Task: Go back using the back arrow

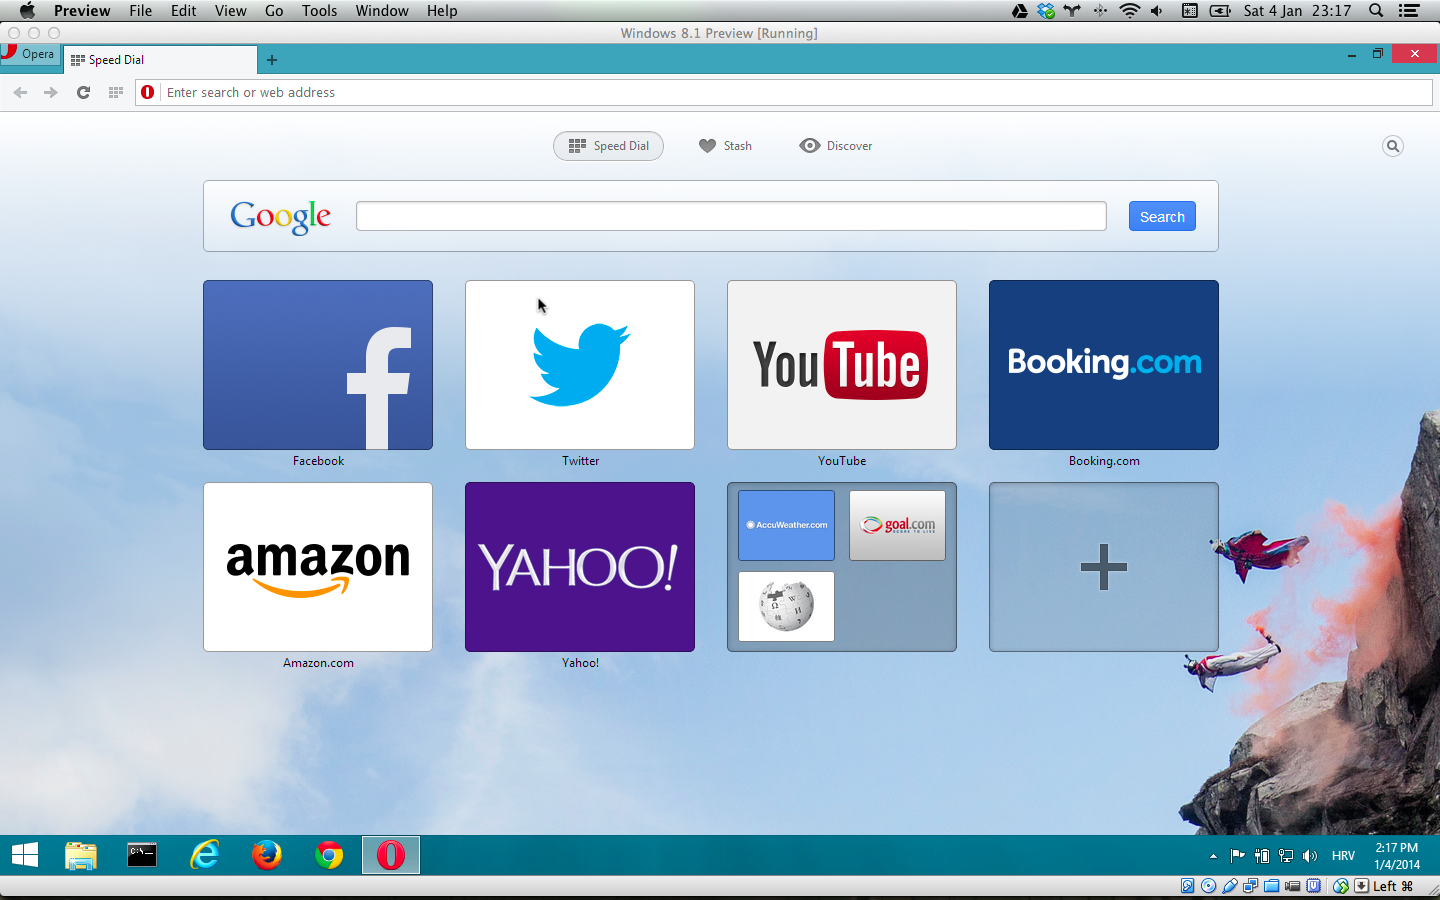Action: (20, 92)
